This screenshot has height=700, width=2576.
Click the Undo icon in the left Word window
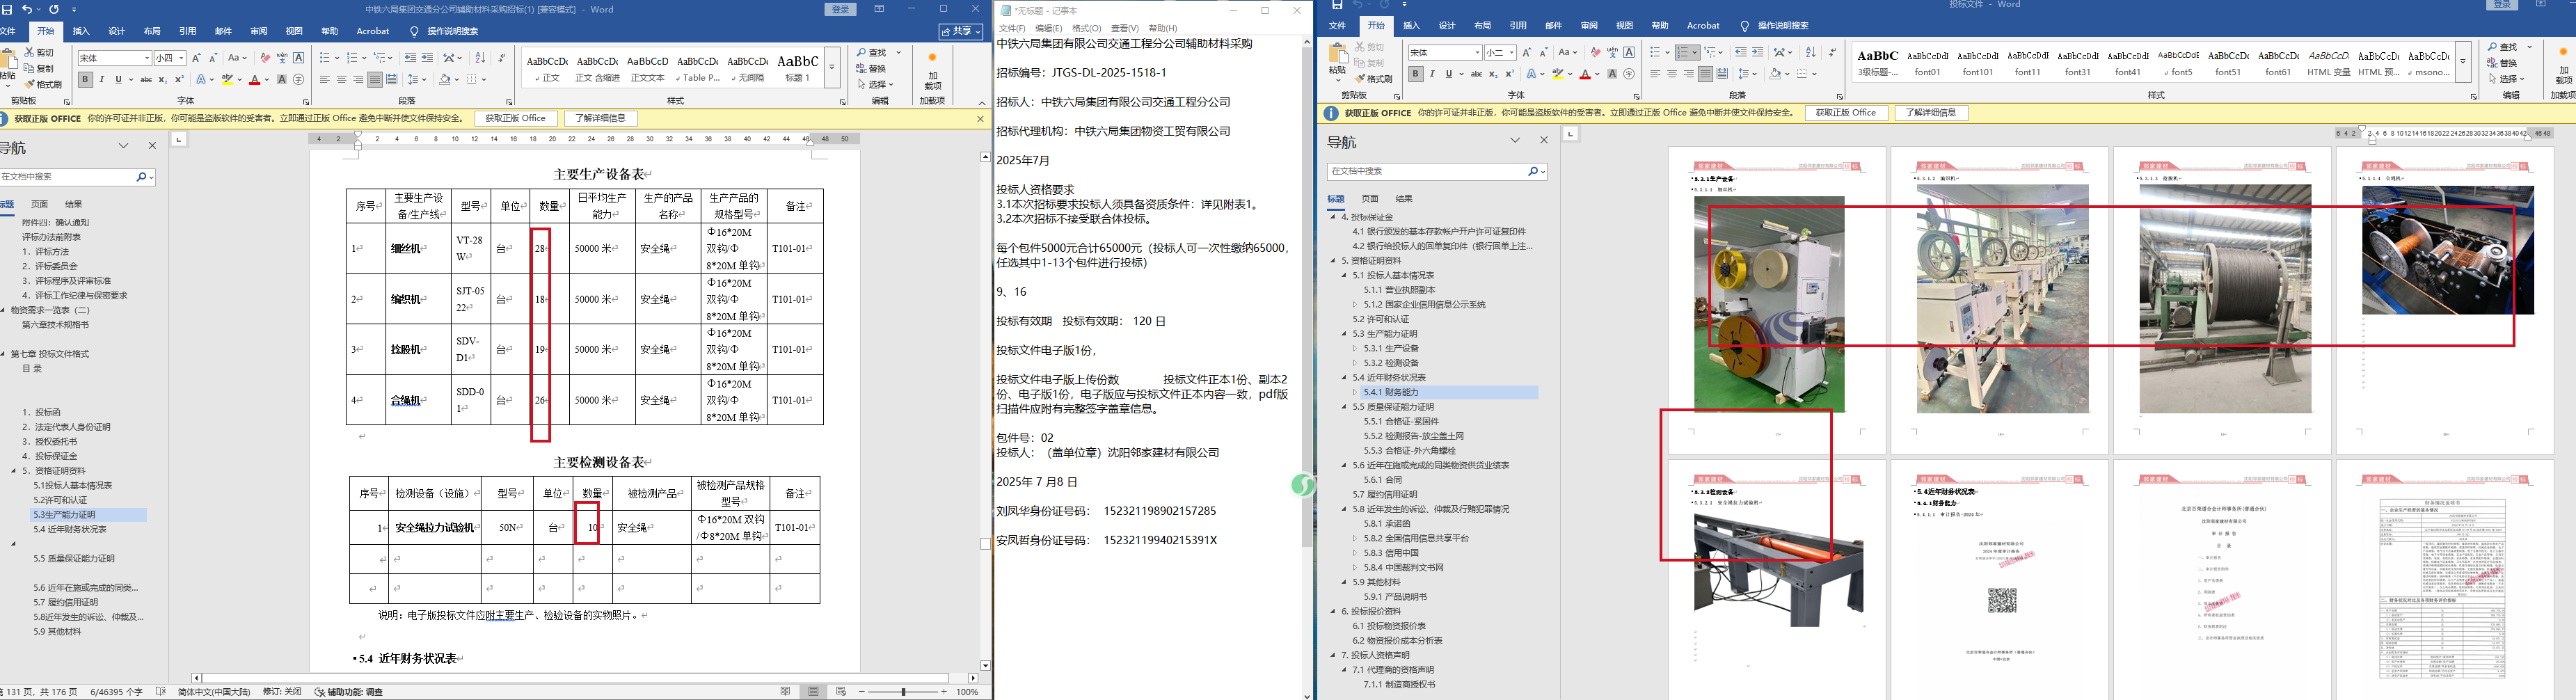tap(27, 9)
